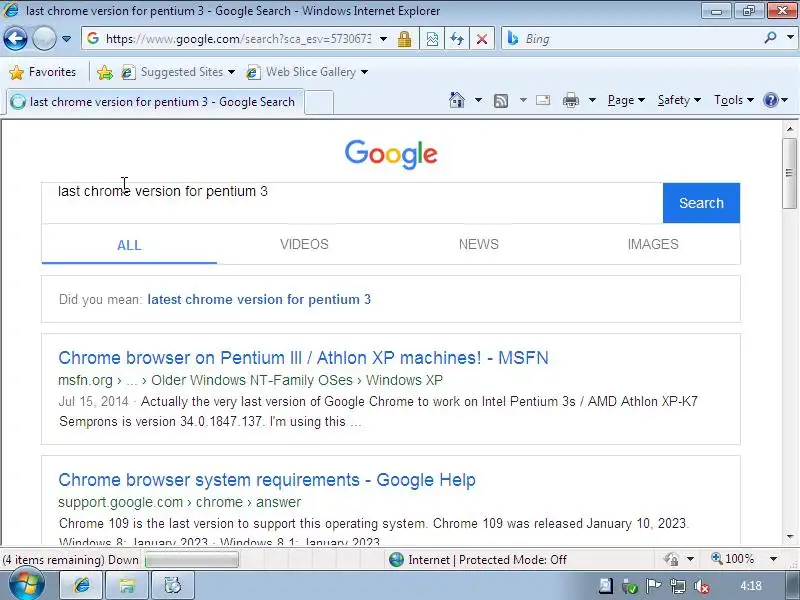Open the Safety menu
The image size is (800, 600).
pos(679,100)
